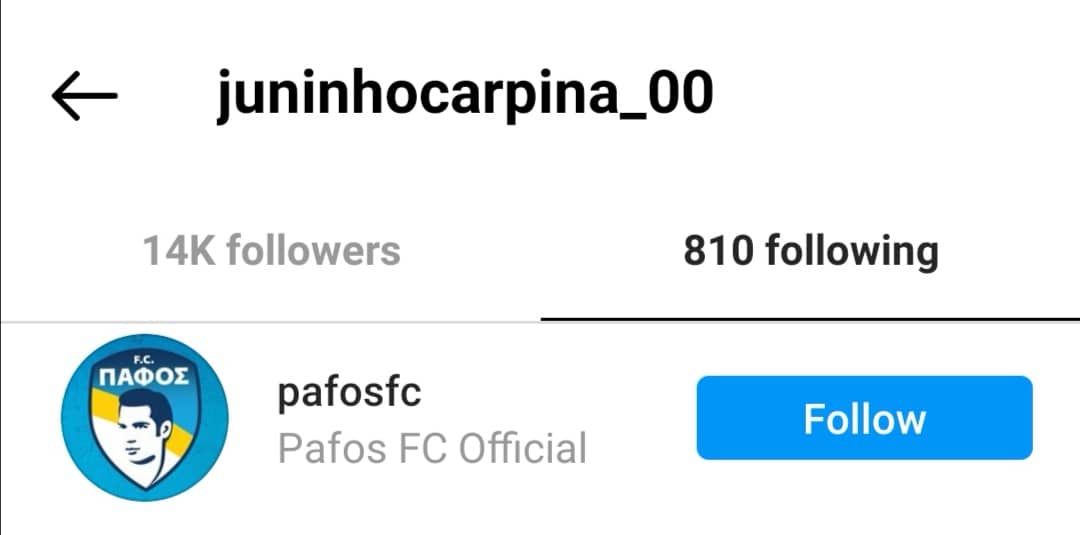This screenshot has width=1080, height=535.
Task: Open the ΠΑΦΟΣ shield logo thumbnail
Action: [145, 417]
